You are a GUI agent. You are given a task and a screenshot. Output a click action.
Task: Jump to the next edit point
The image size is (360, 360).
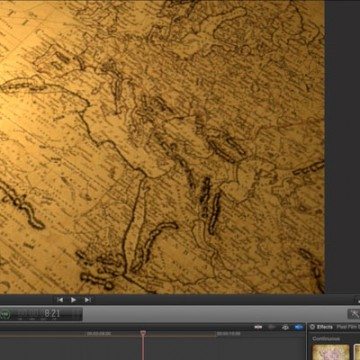pyautogui.click(x=88, y=300)
